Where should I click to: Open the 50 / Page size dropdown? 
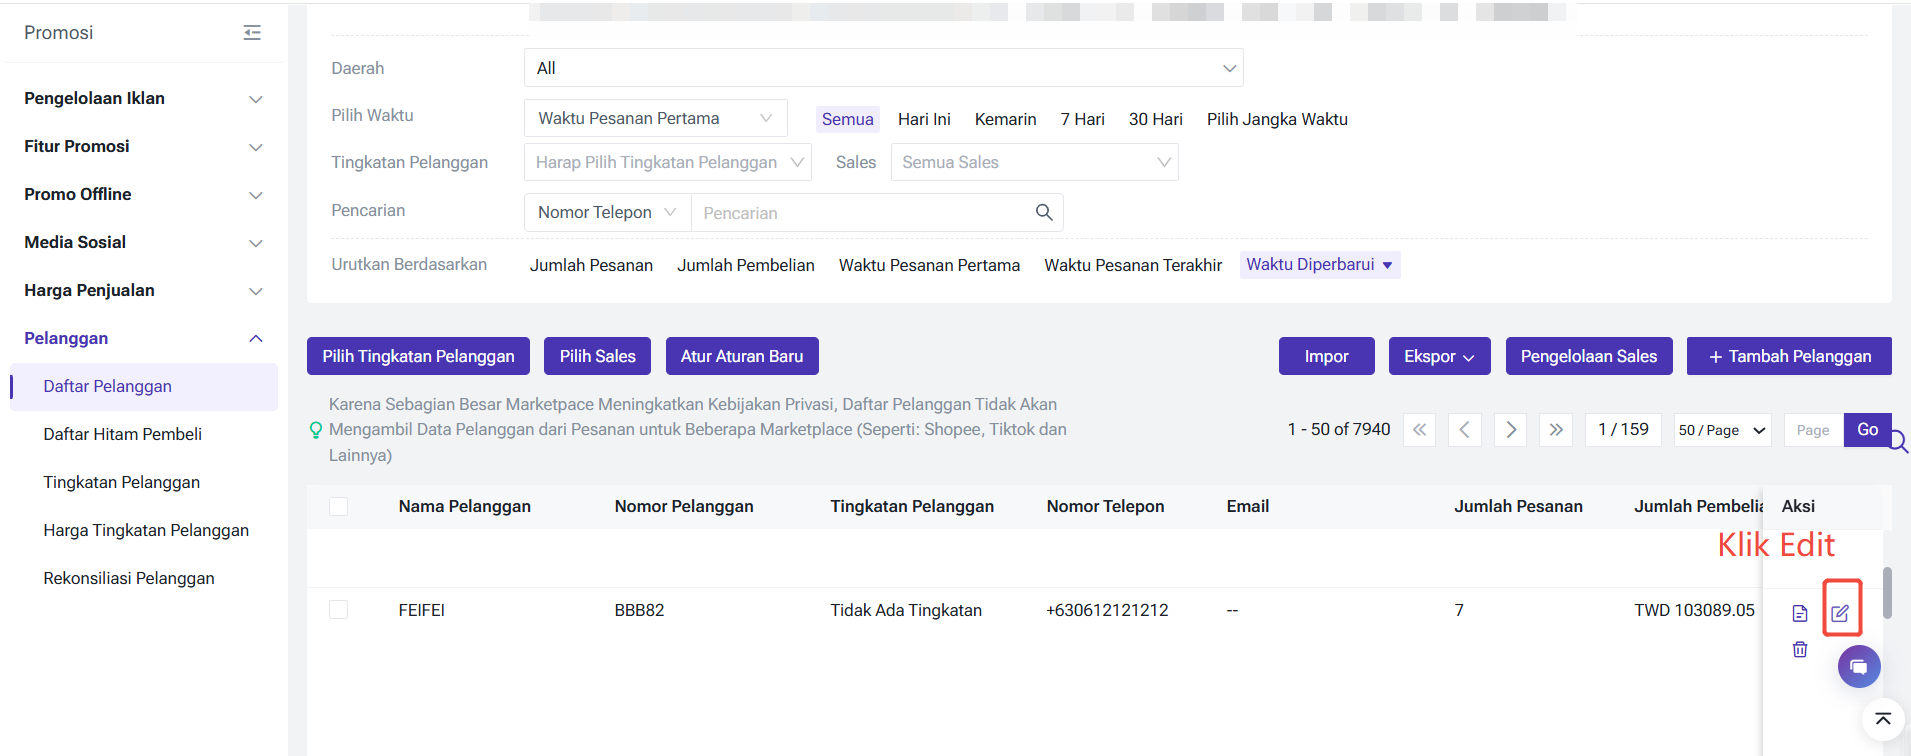click(x=1722, y=430)
